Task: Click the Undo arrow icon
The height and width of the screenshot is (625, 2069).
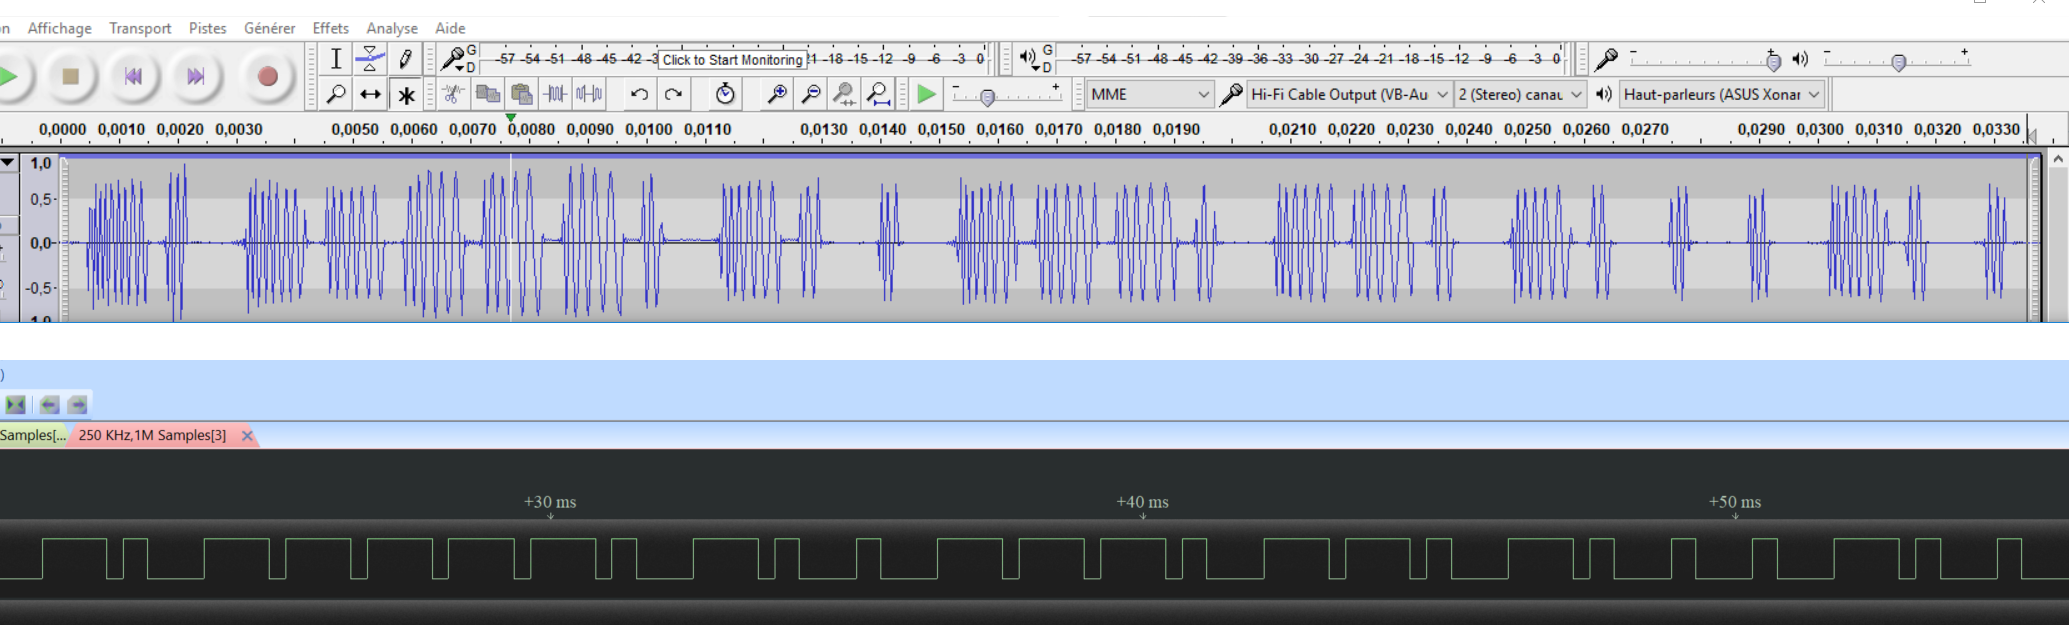Action: click(639, 95)
